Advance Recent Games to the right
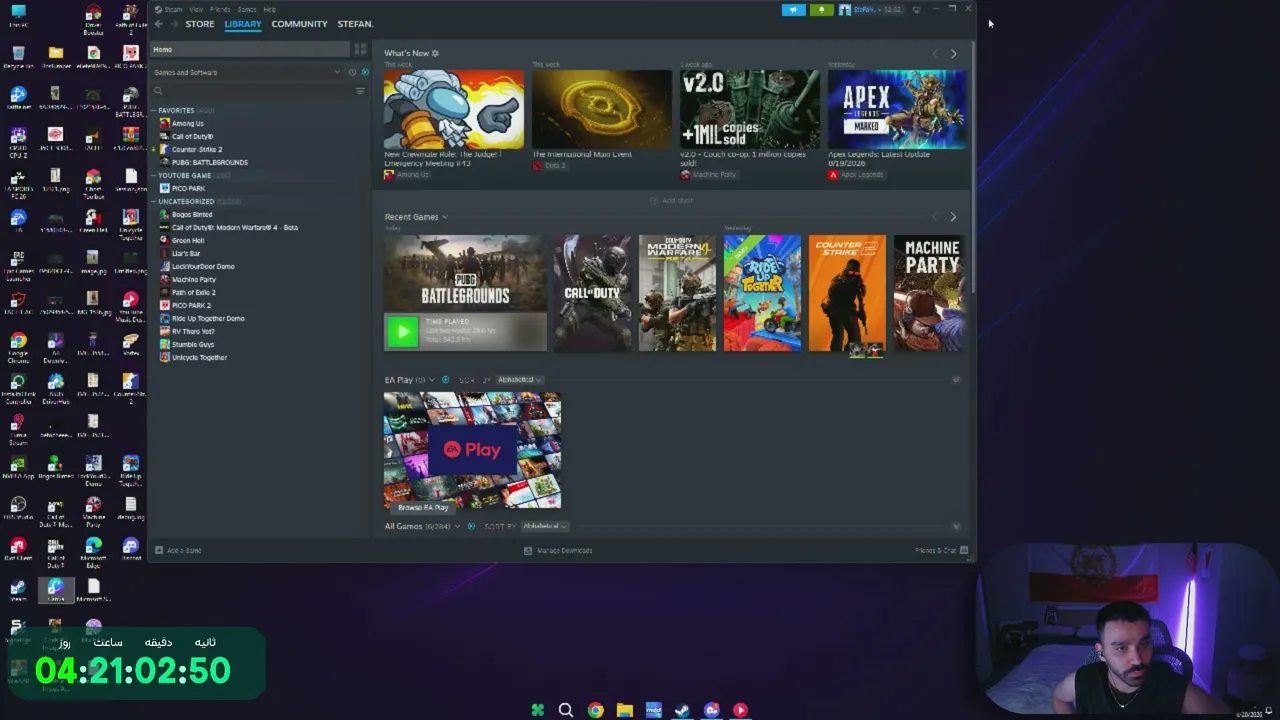The height and width of the screenshot is (720, 1280). (953, 217)
